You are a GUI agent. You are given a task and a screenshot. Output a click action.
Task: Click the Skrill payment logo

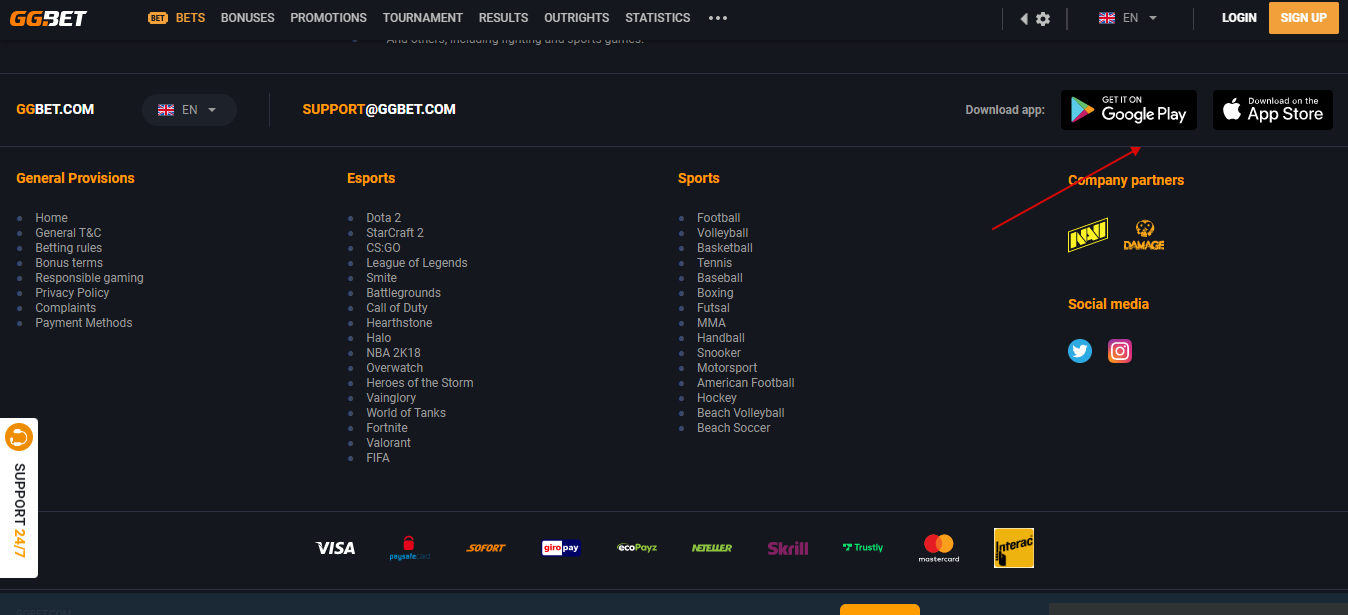tap(788, 548)
